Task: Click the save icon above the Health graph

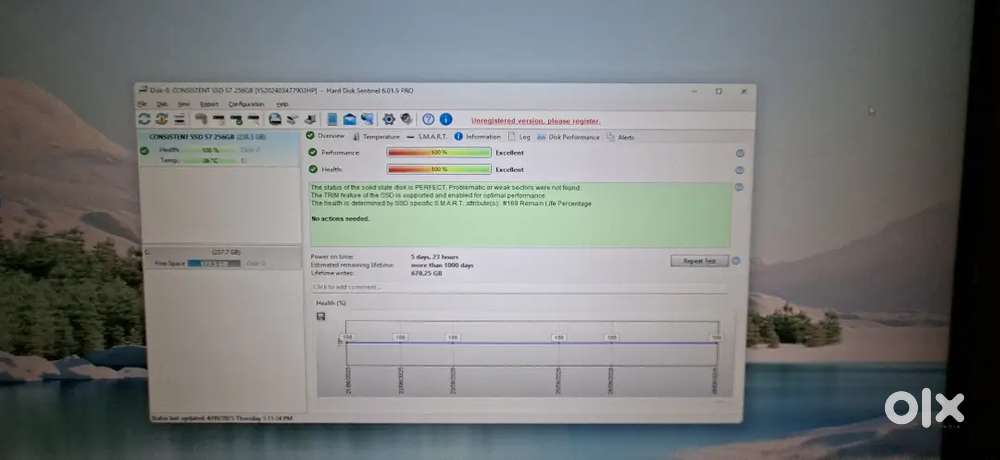Action: 320,316
